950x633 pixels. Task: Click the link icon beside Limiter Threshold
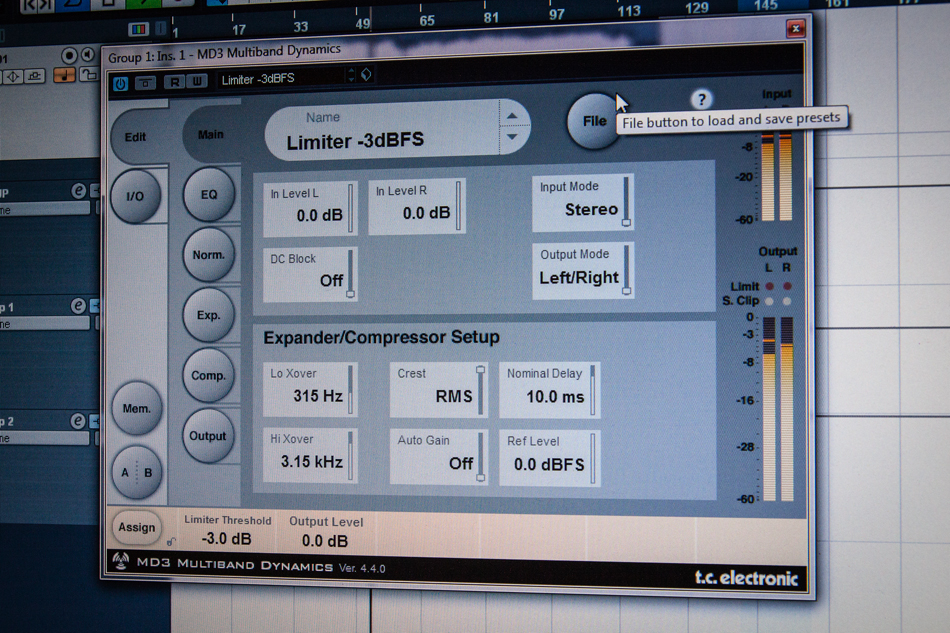171,542
